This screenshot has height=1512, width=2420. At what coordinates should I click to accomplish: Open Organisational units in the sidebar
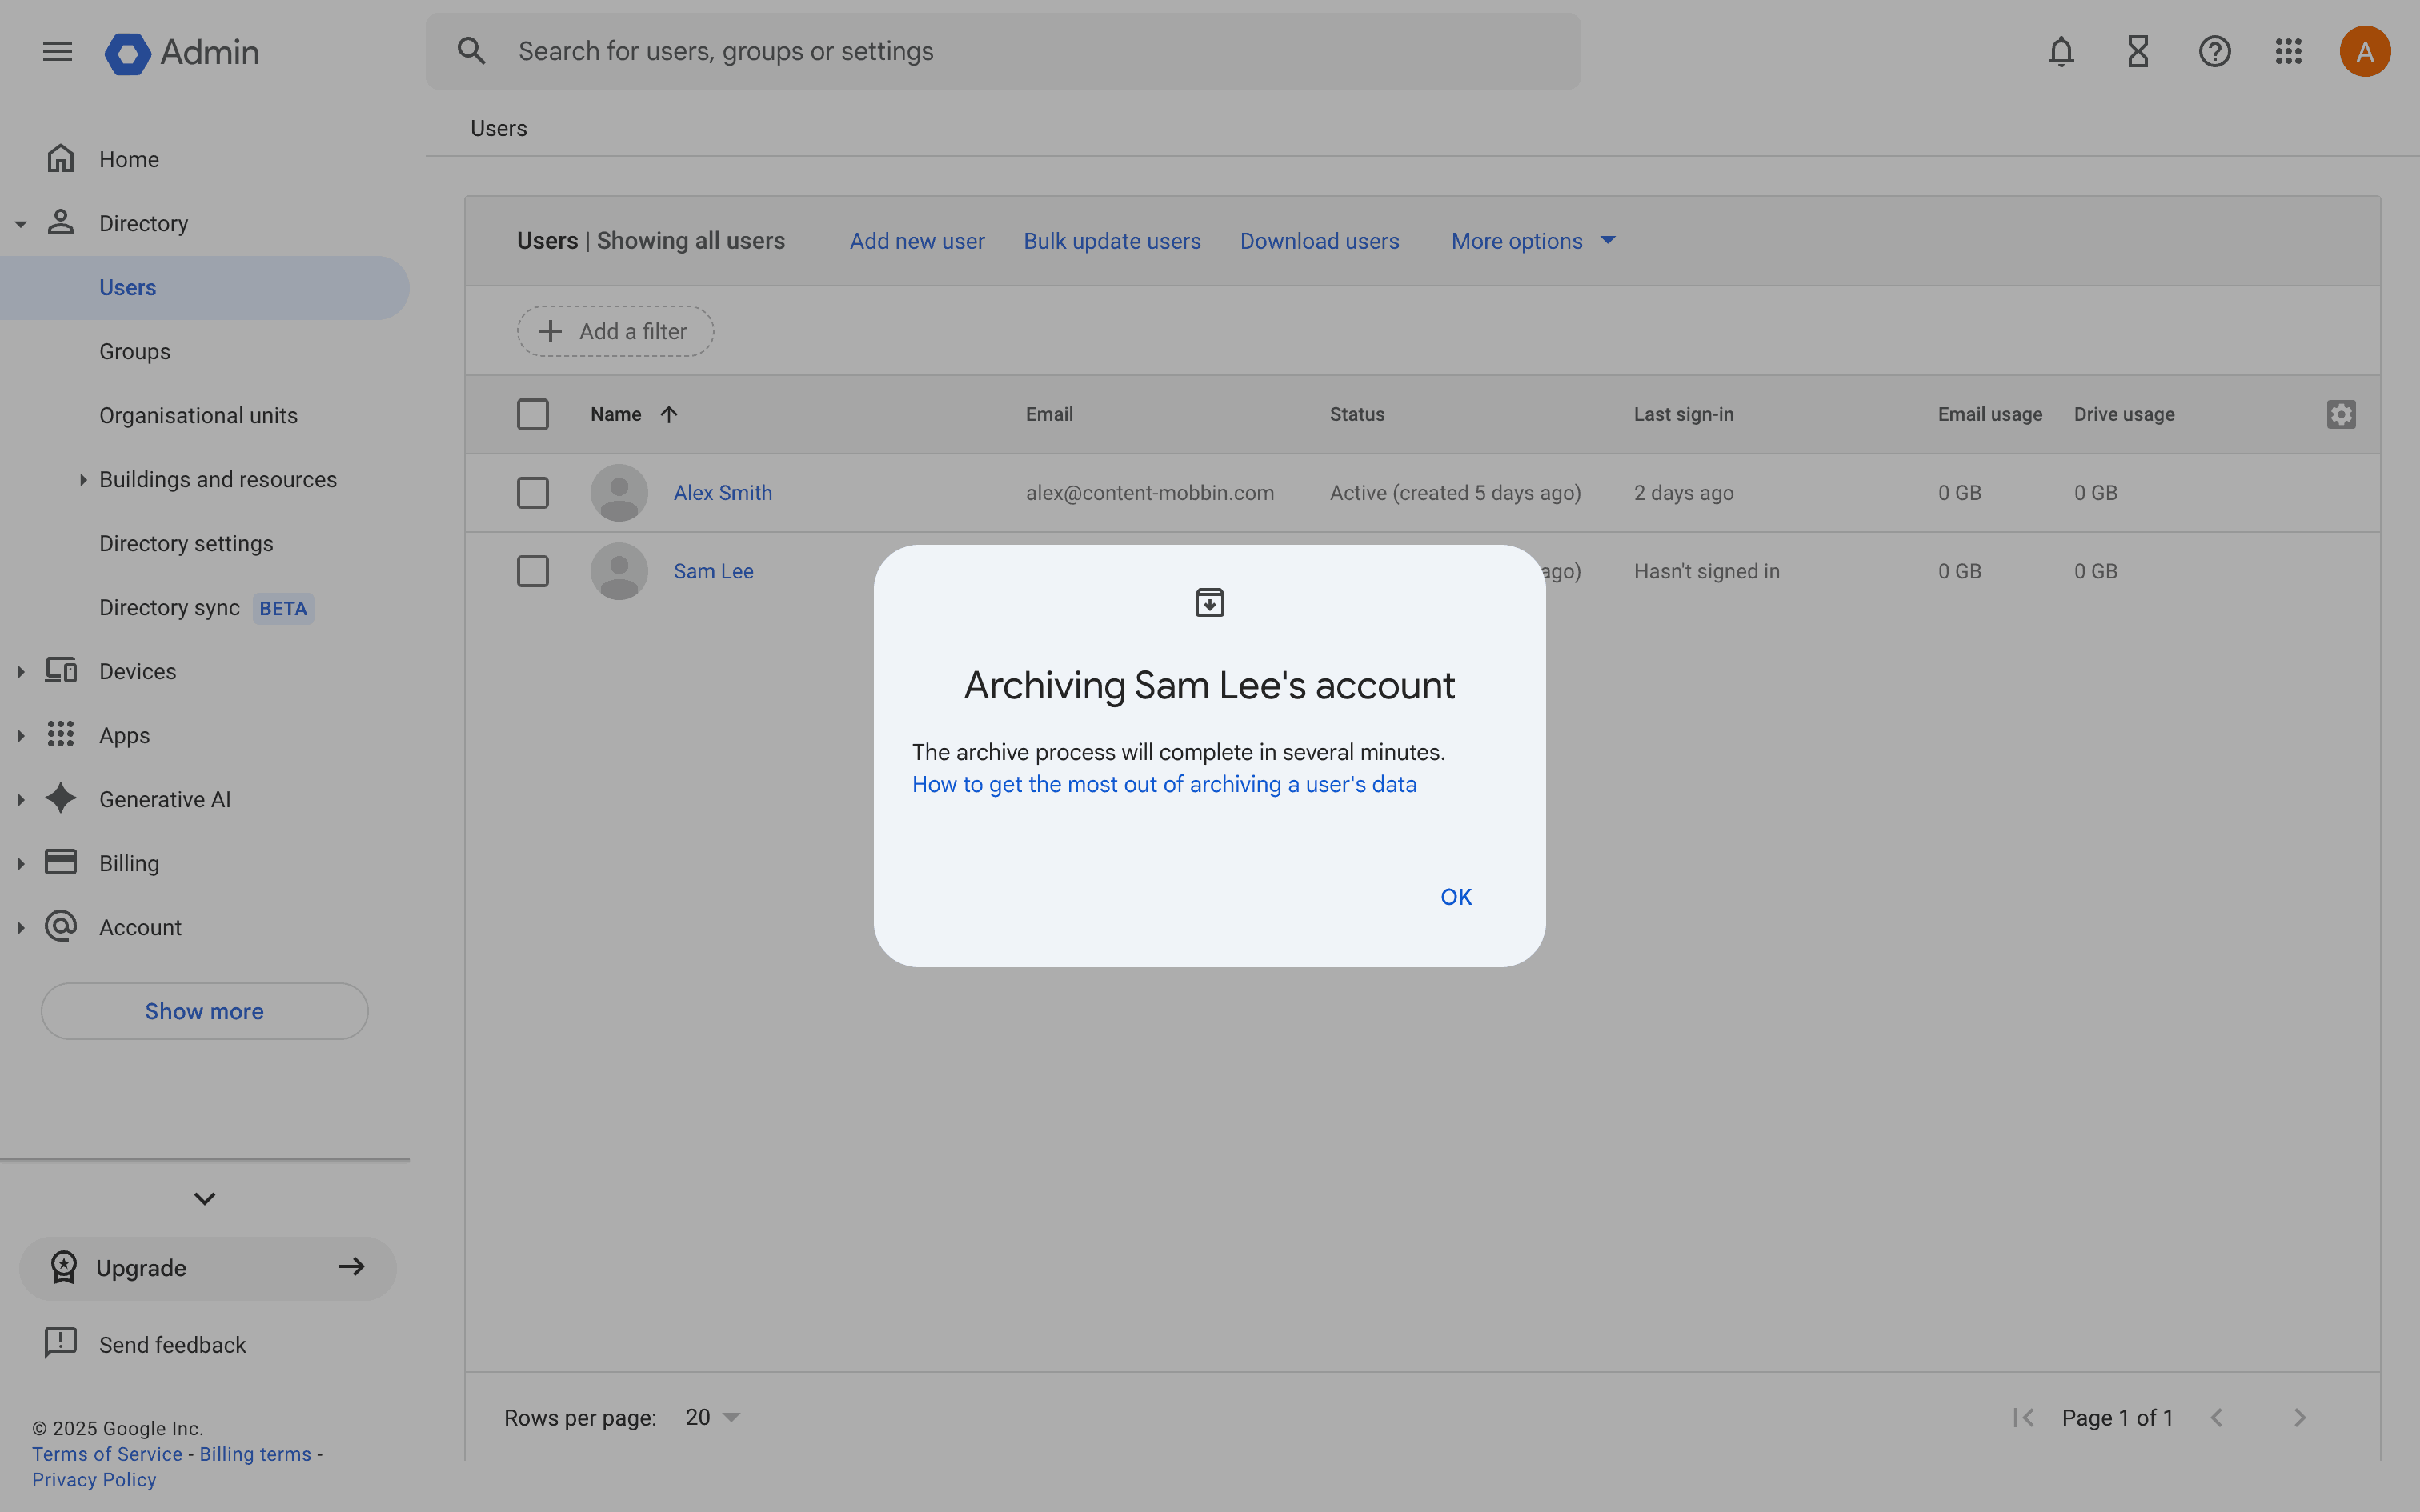pos(198,416)
